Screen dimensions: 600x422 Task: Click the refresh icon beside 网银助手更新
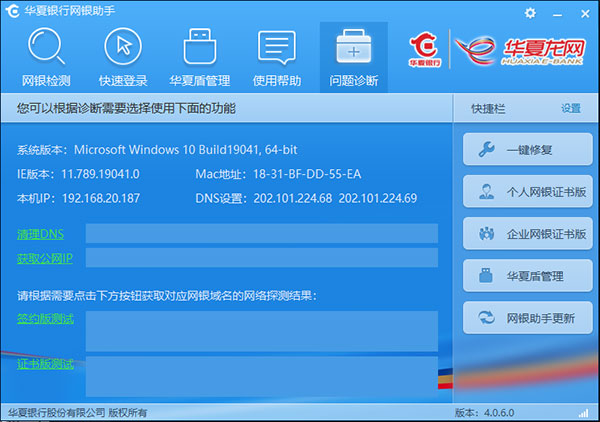pyautogui.click(x=486, y=318)
